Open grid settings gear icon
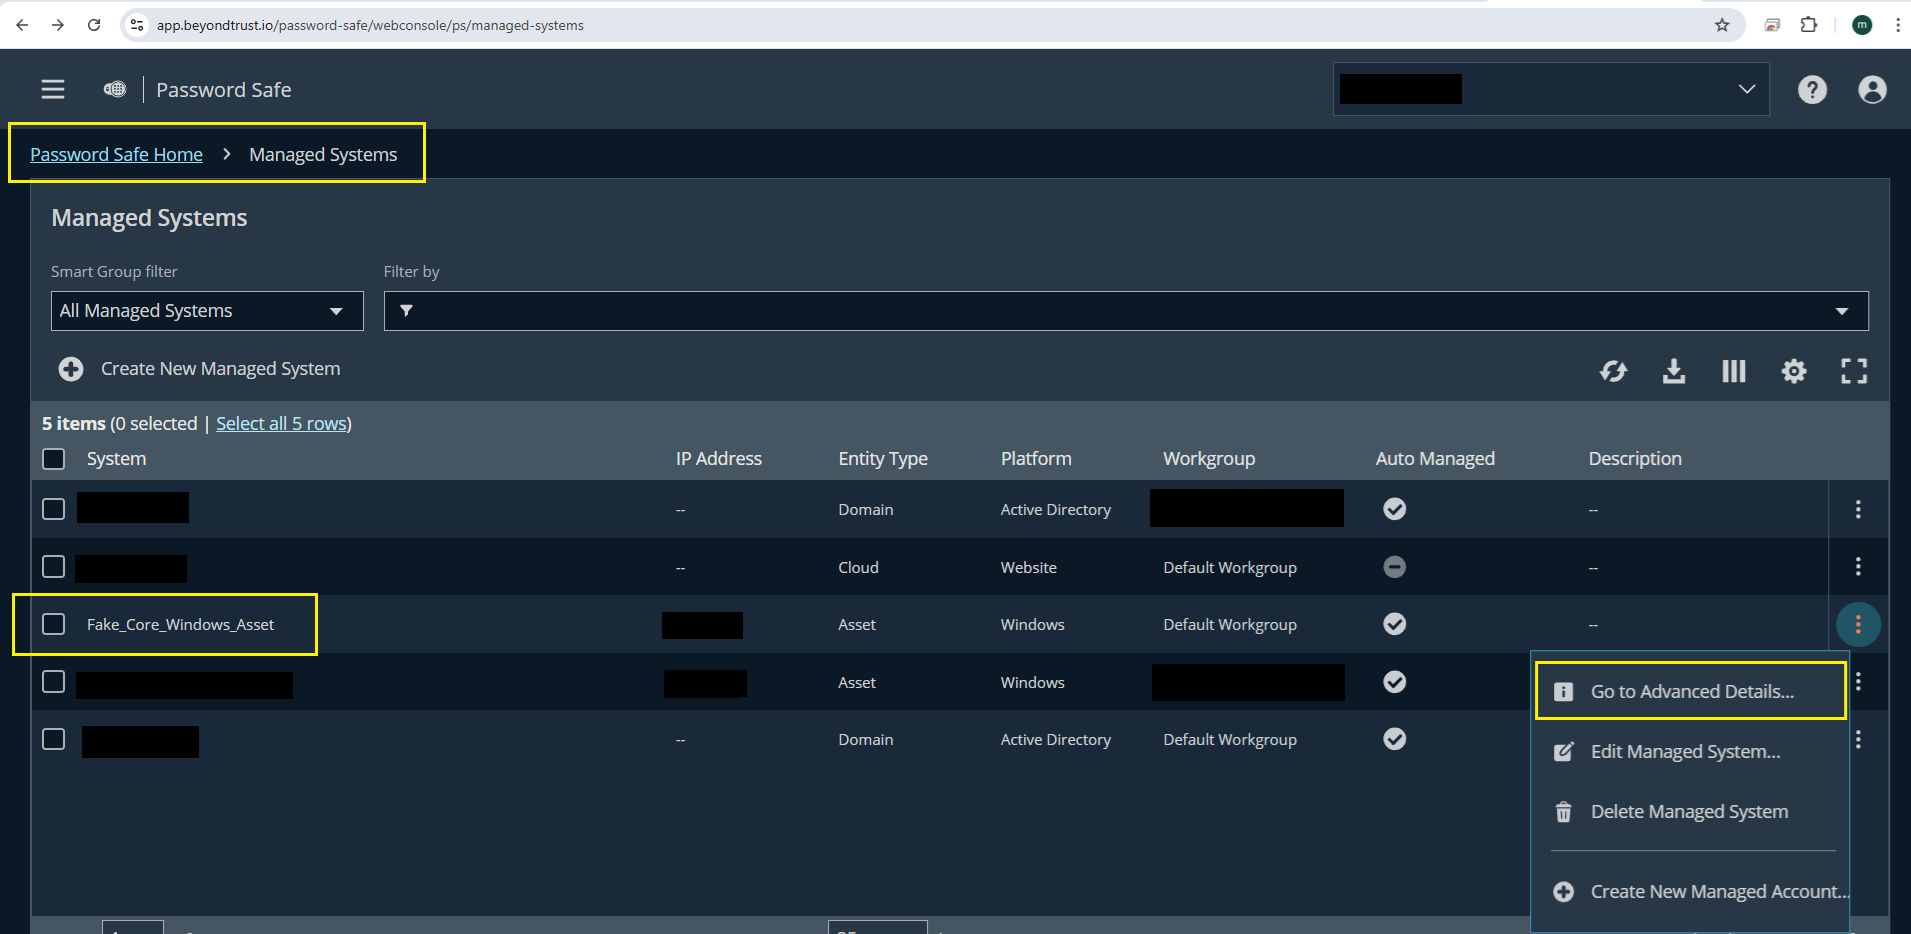 click(1793, 371)
